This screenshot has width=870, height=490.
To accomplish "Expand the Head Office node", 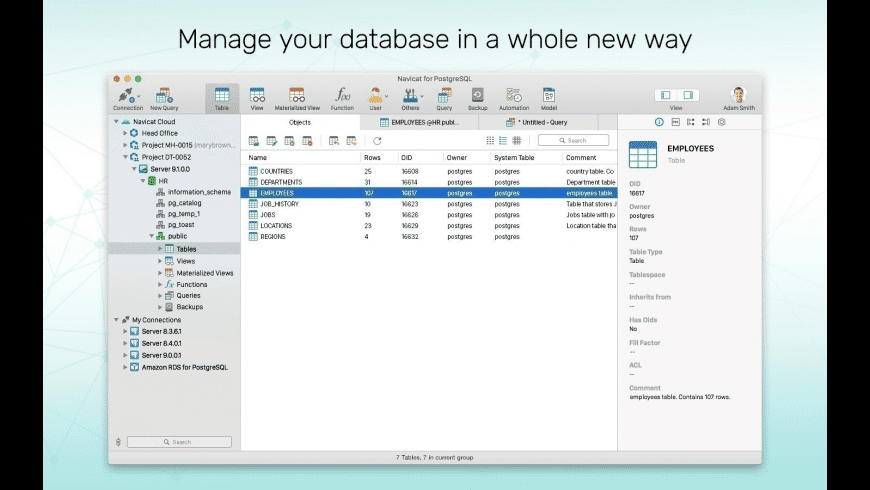I will click(125, 133).
